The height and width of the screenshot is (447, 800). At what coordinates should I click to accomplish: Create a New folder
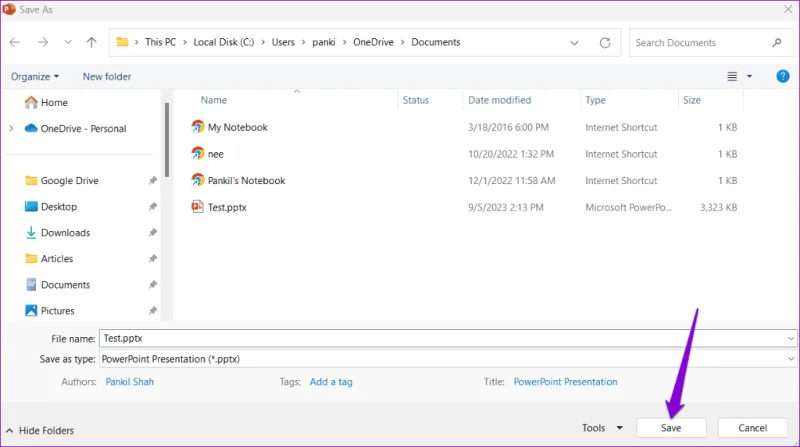coord(107,77)
